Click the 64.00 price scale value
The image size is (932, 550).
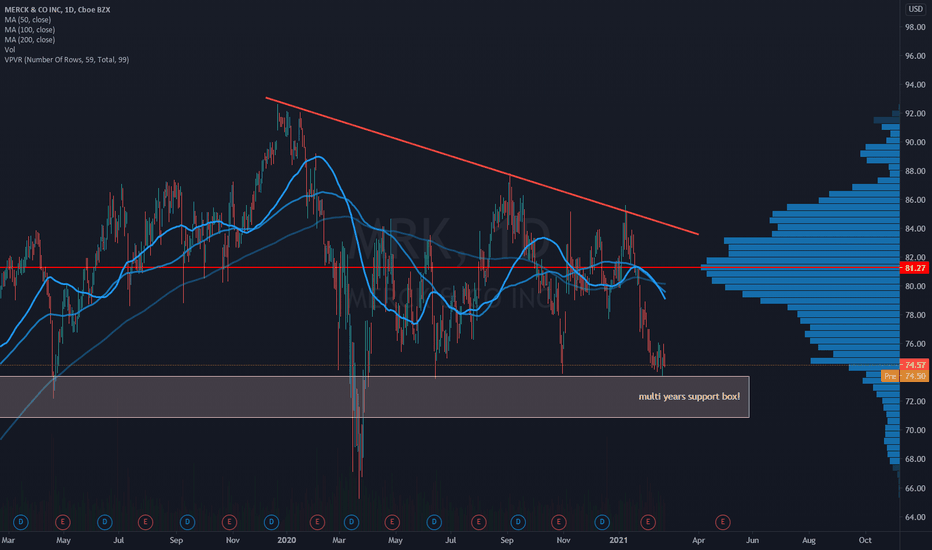[915, 517]
